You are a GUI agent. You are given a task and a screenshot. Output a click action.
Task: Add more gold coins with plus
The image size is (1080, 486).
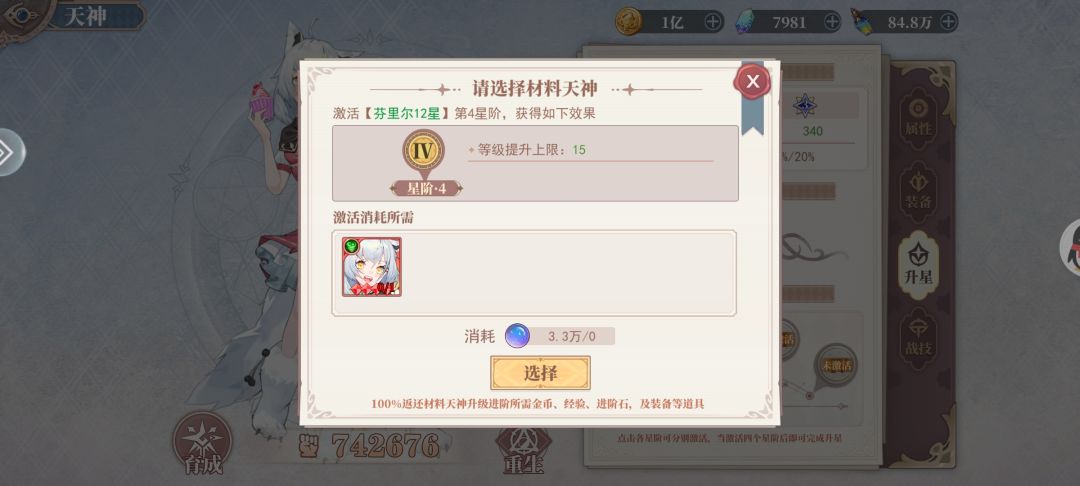coord(713,22)
